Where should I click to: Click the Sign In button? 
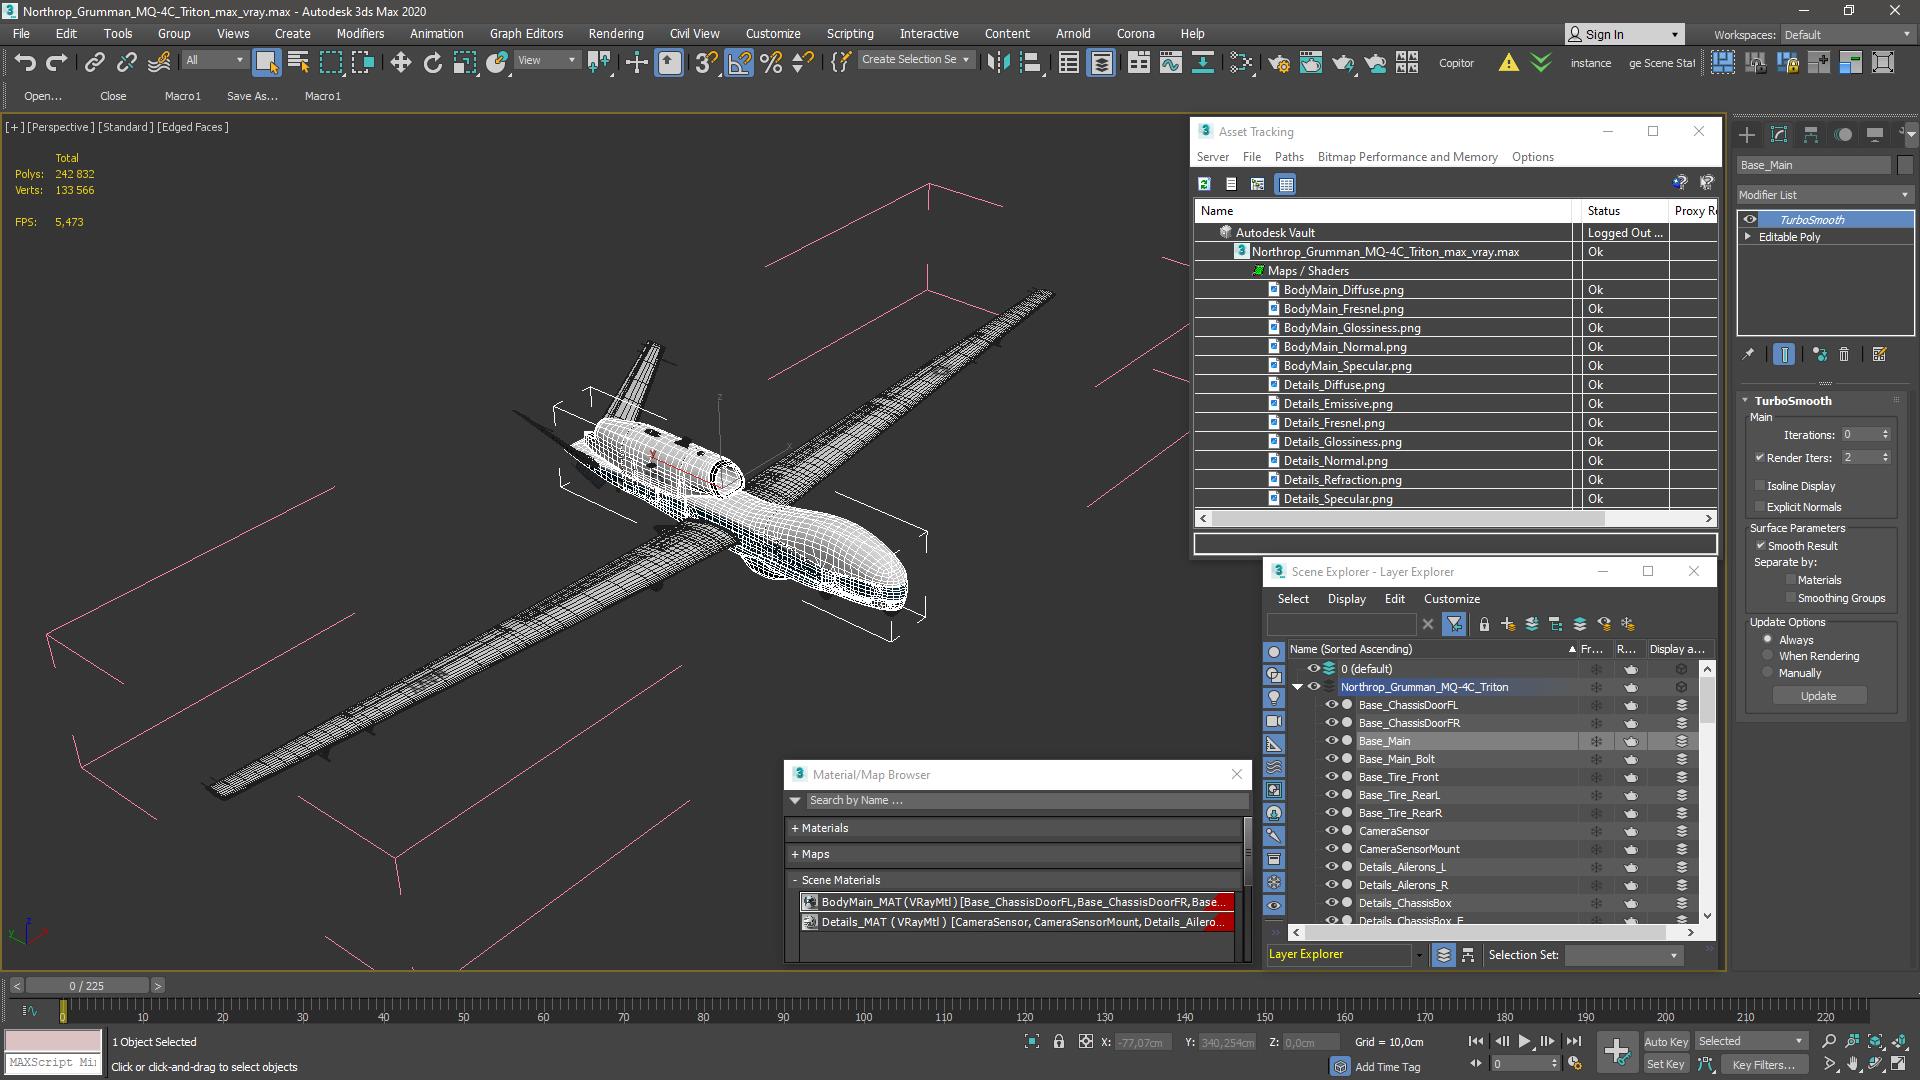[x=1624, y=35]
